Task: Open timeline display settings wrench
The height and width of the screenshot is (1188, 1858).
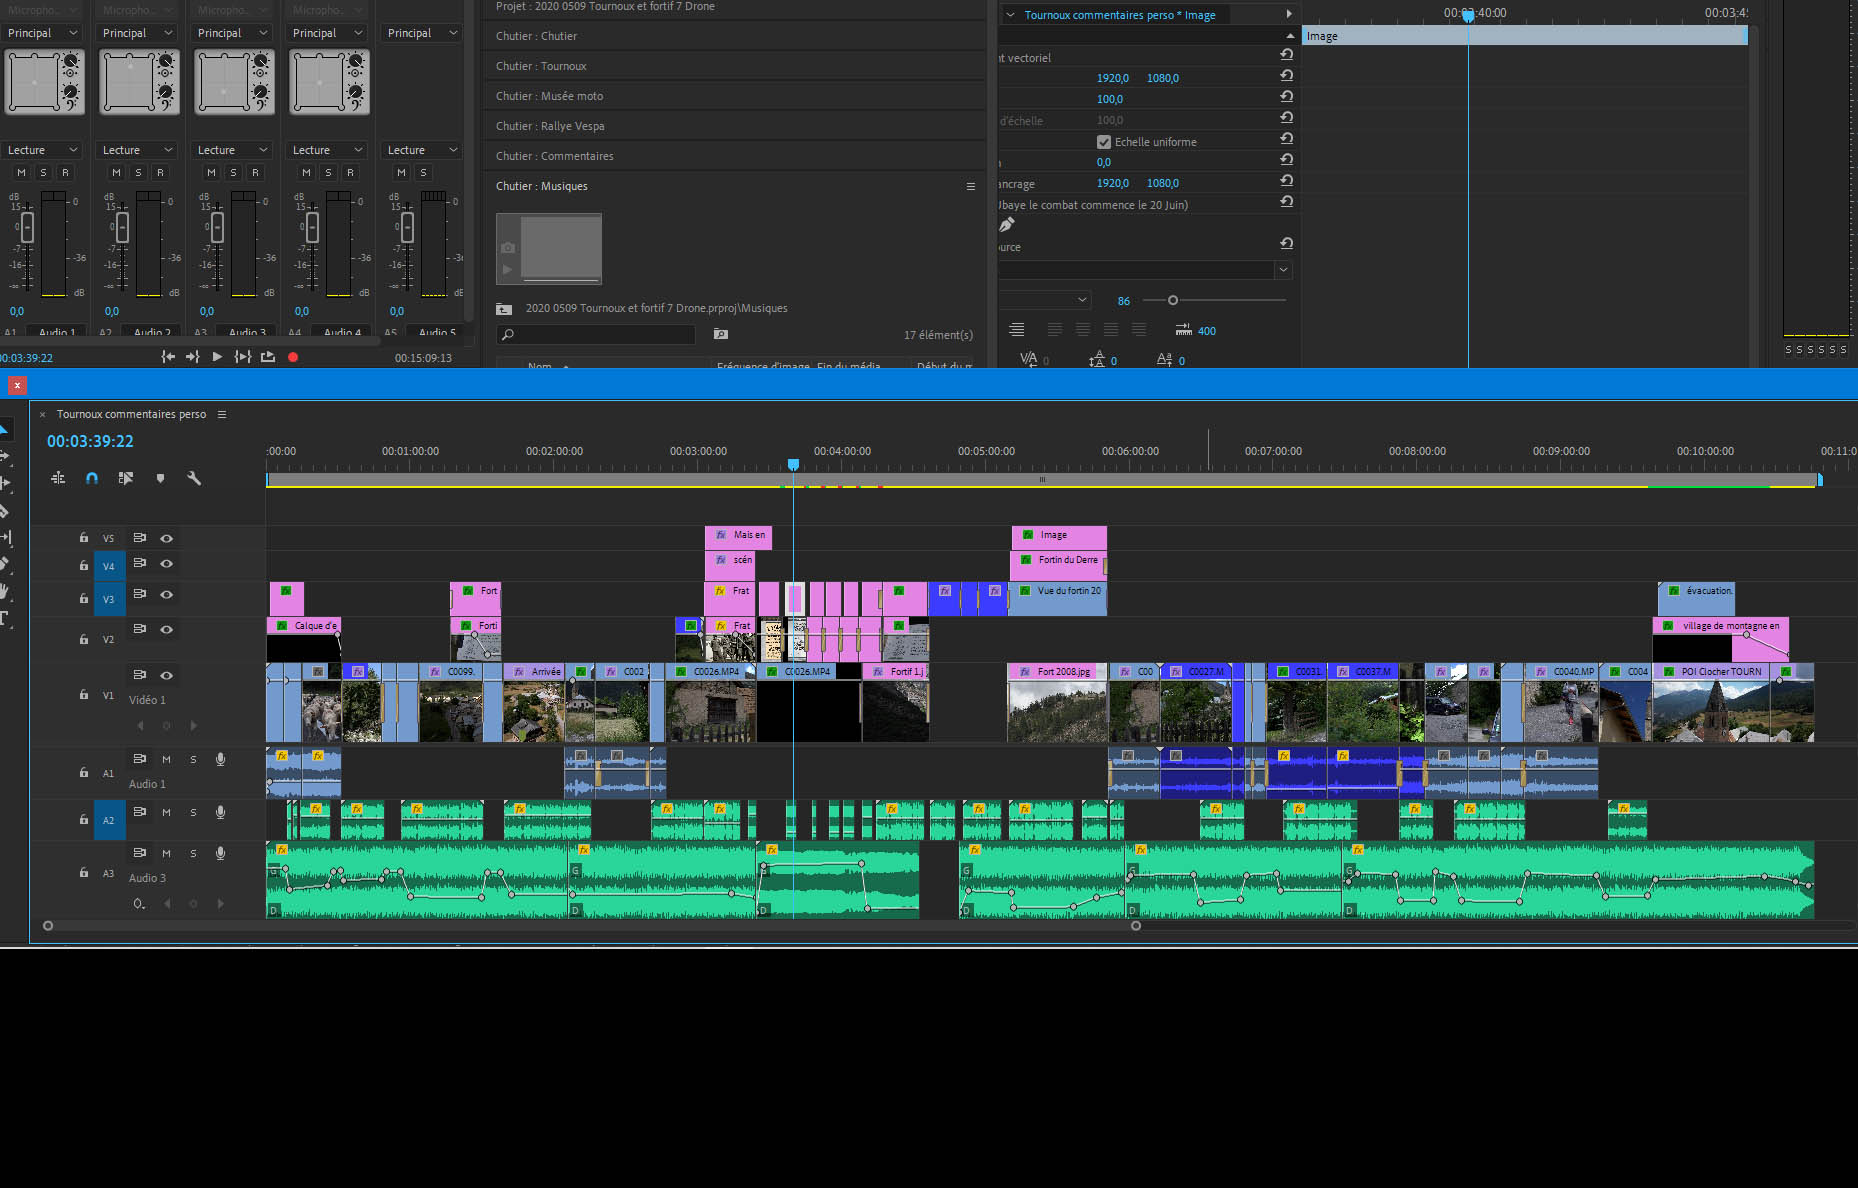Action: (x=194, y=478)
